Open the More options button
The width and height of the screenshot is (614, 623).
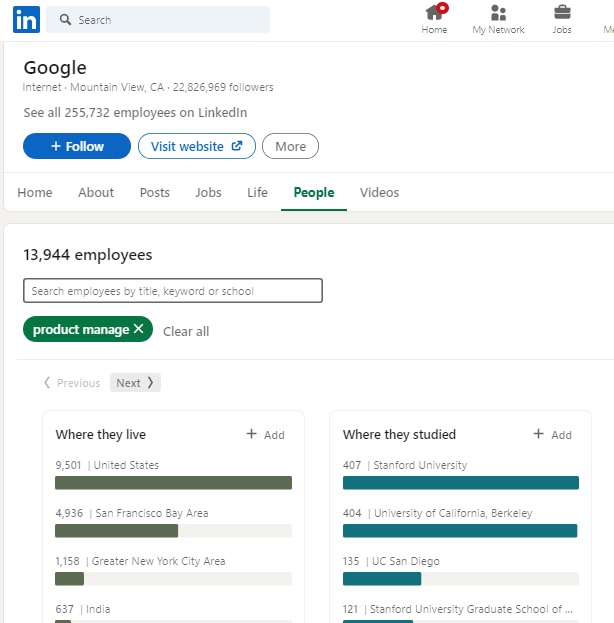(290, 146)
